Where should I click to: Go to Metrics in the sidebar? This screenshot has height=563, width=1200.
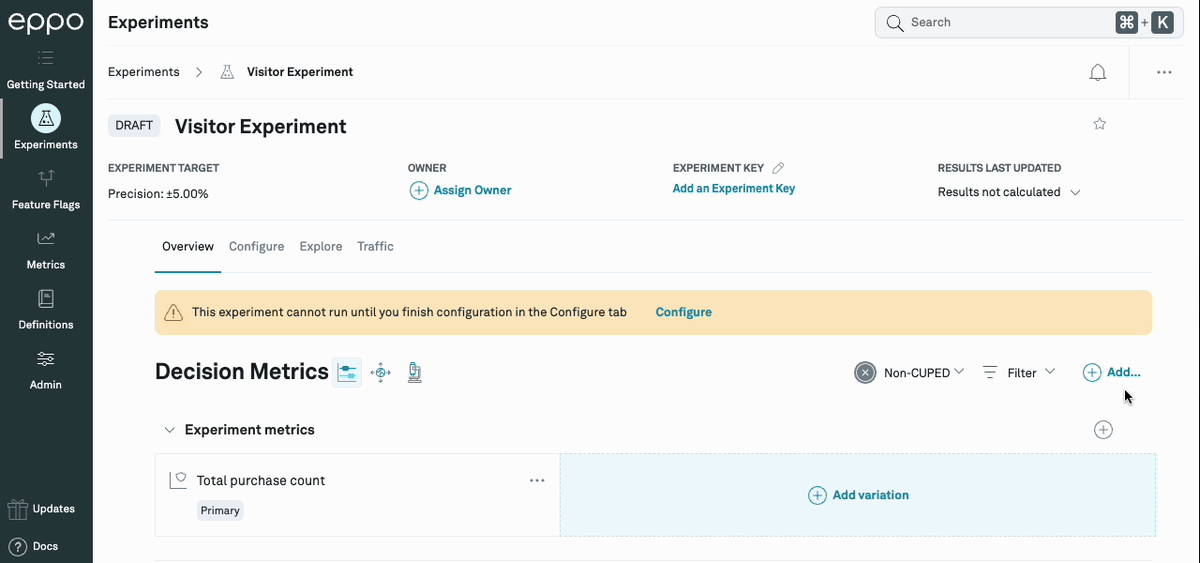[46, 250]
